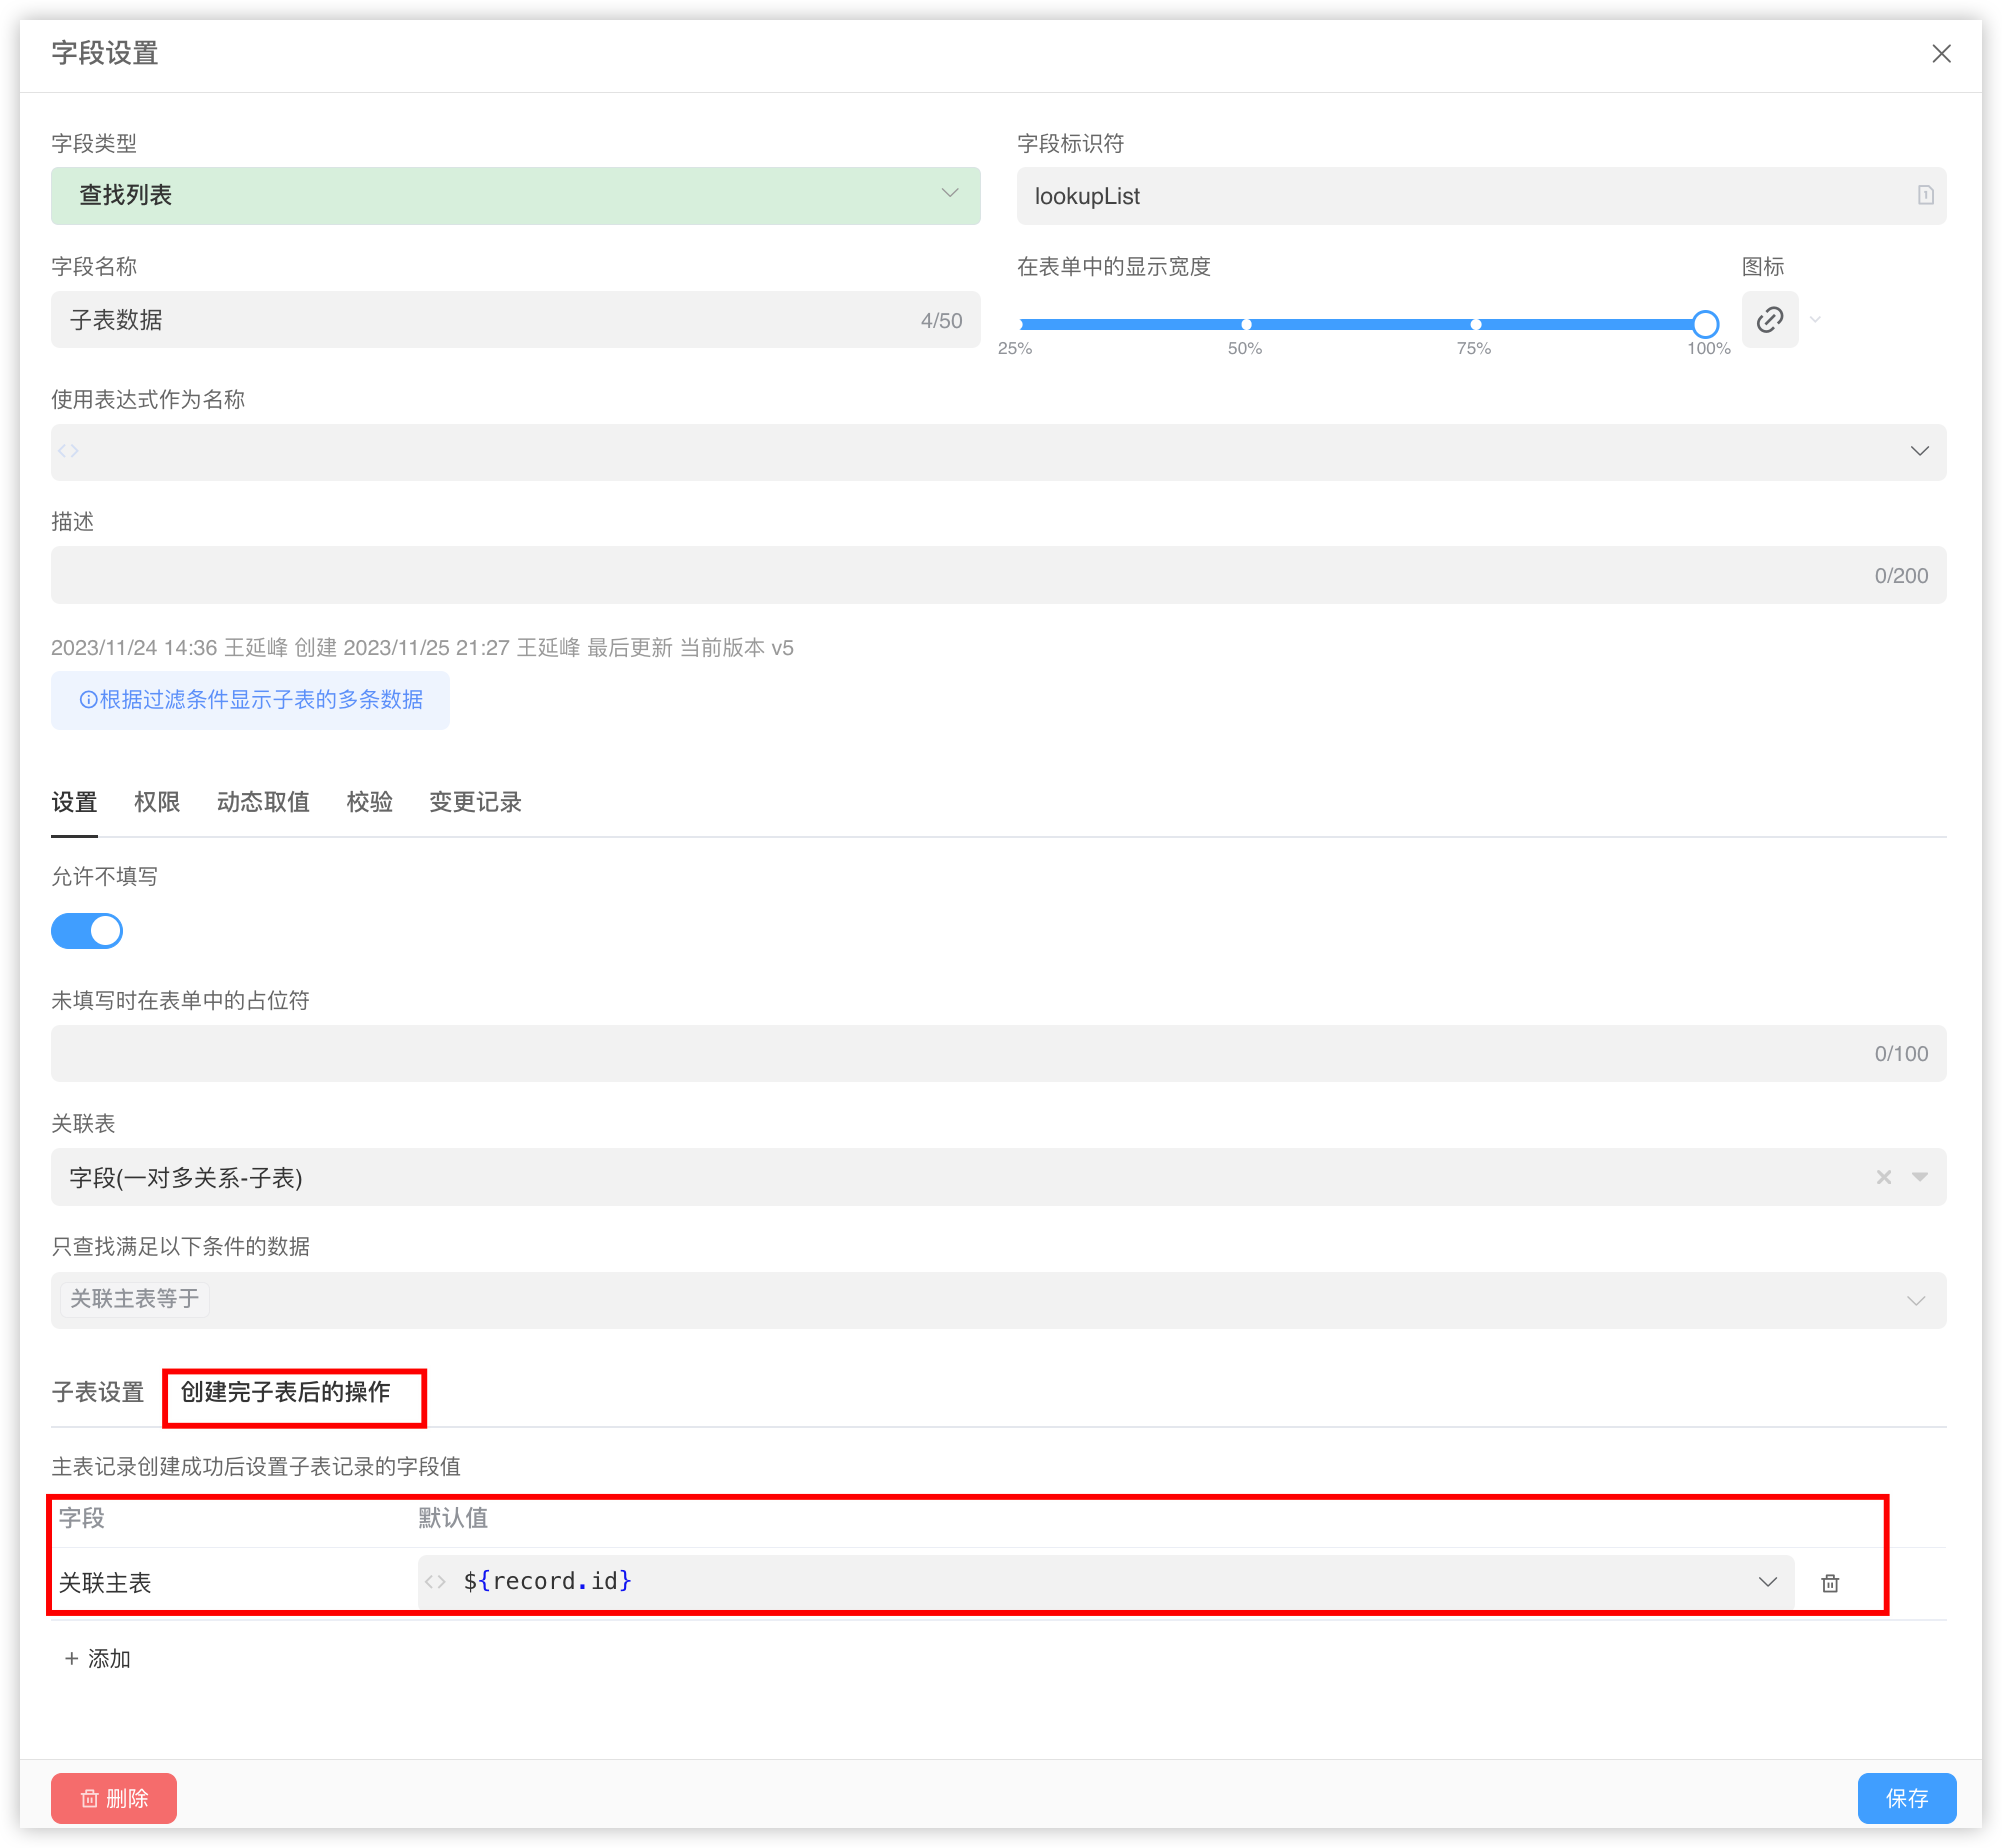Click the link icon button under 图标

pyautogui.click(x=1769, y=320)
